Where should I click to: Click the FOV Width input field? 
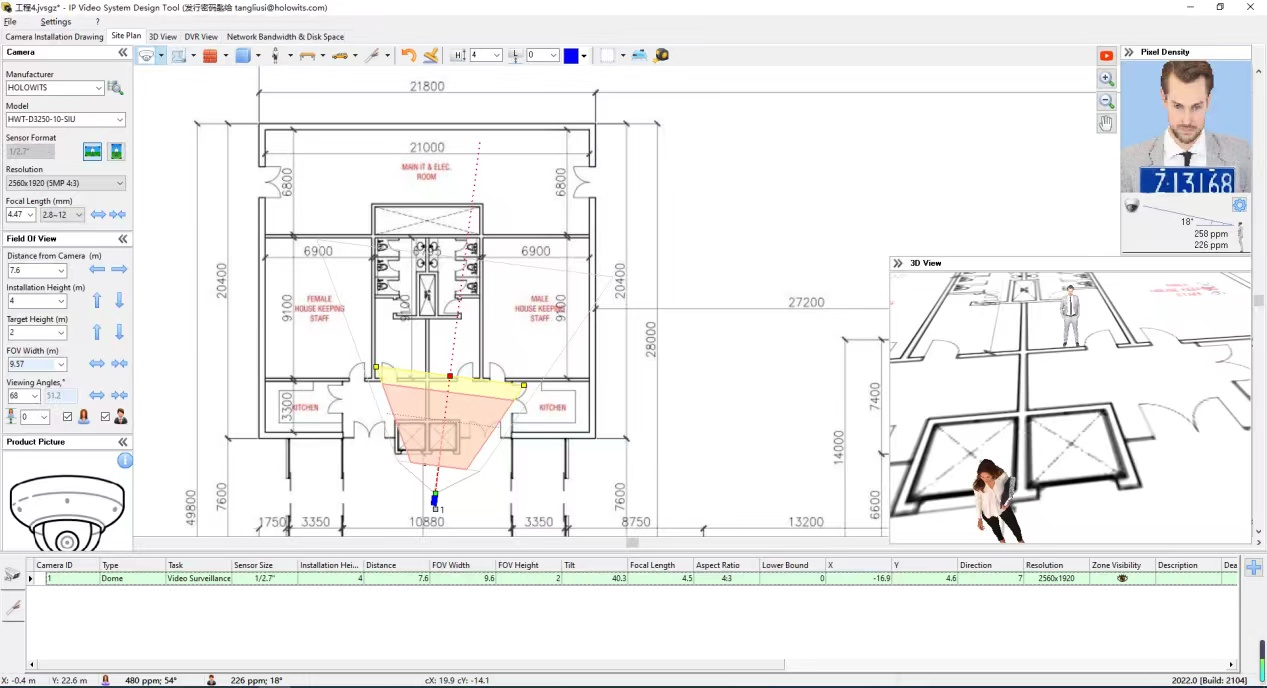pos(31,364)
